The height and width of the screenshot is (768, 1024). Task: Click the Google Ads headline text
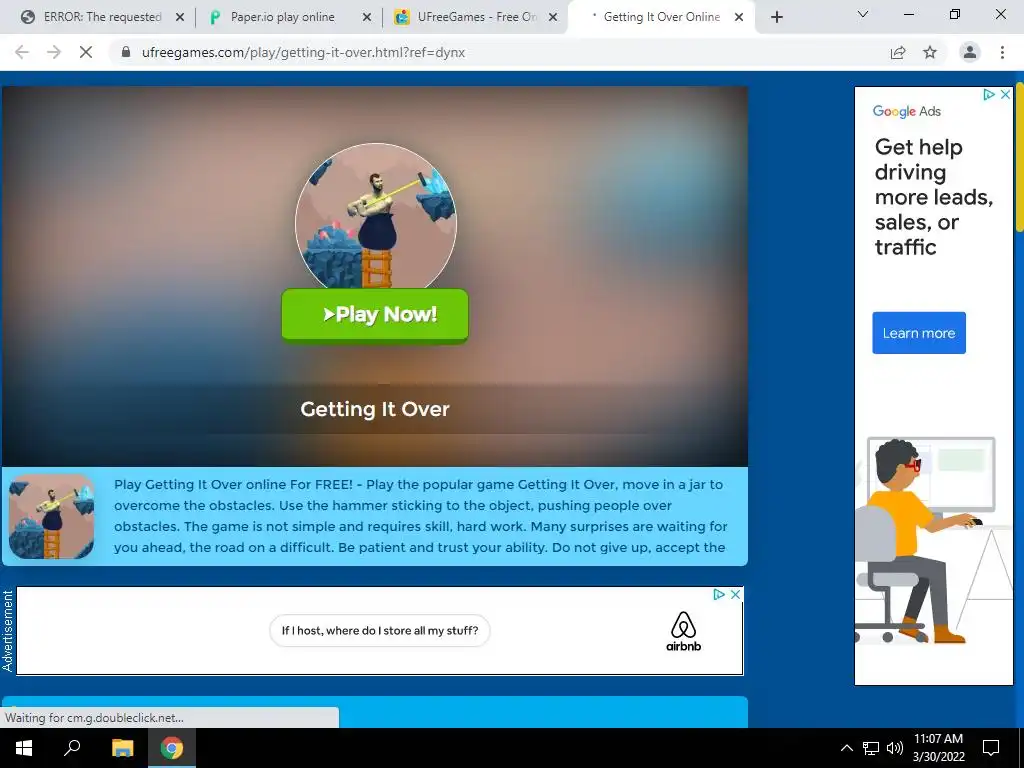934,197
